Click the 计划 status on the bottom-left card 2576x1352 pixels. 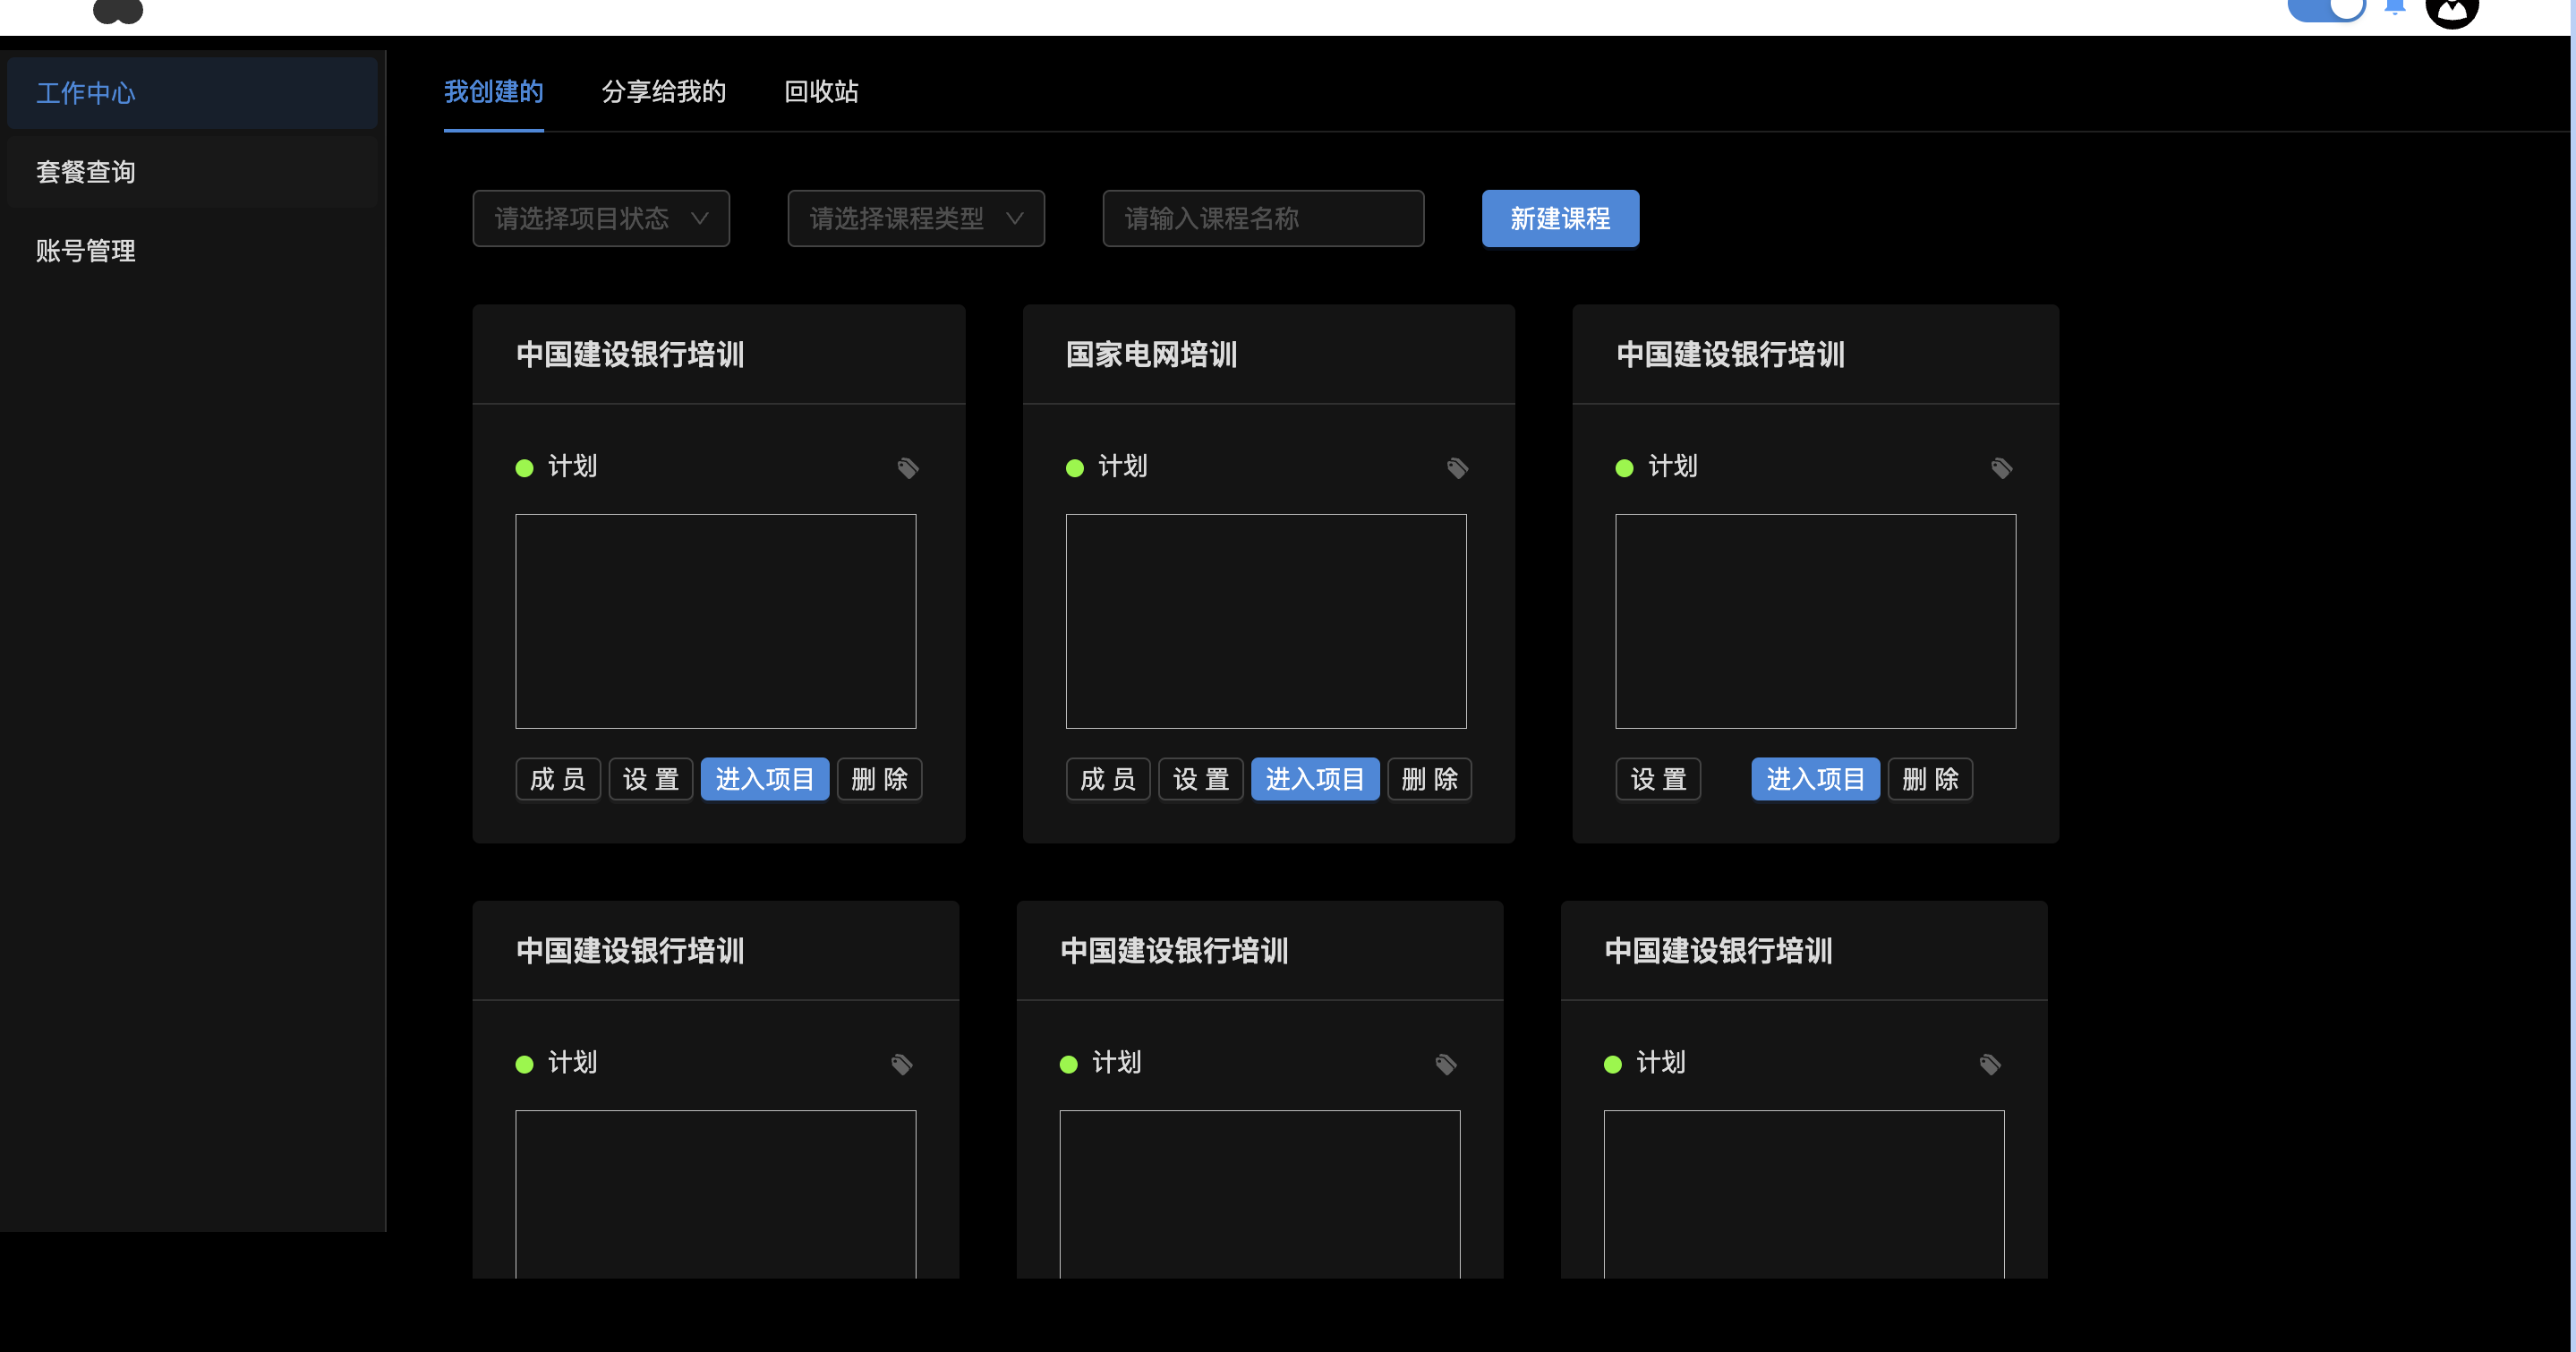coord(573,1062)
